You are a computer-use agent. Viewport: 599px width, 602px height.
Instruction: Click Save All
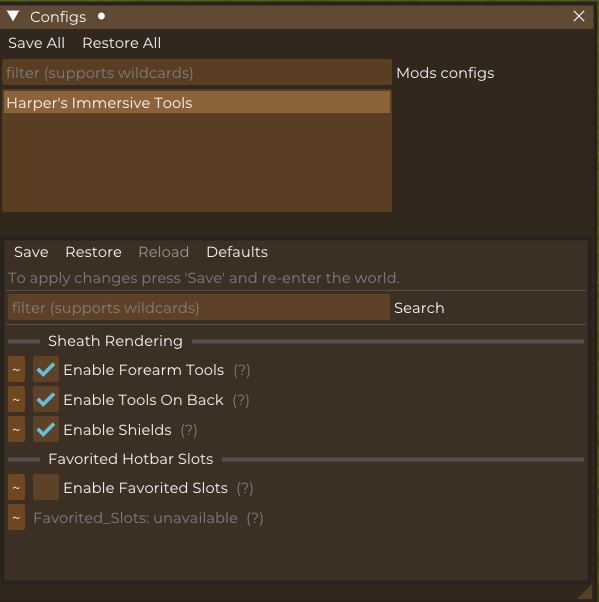pos(36,43)
